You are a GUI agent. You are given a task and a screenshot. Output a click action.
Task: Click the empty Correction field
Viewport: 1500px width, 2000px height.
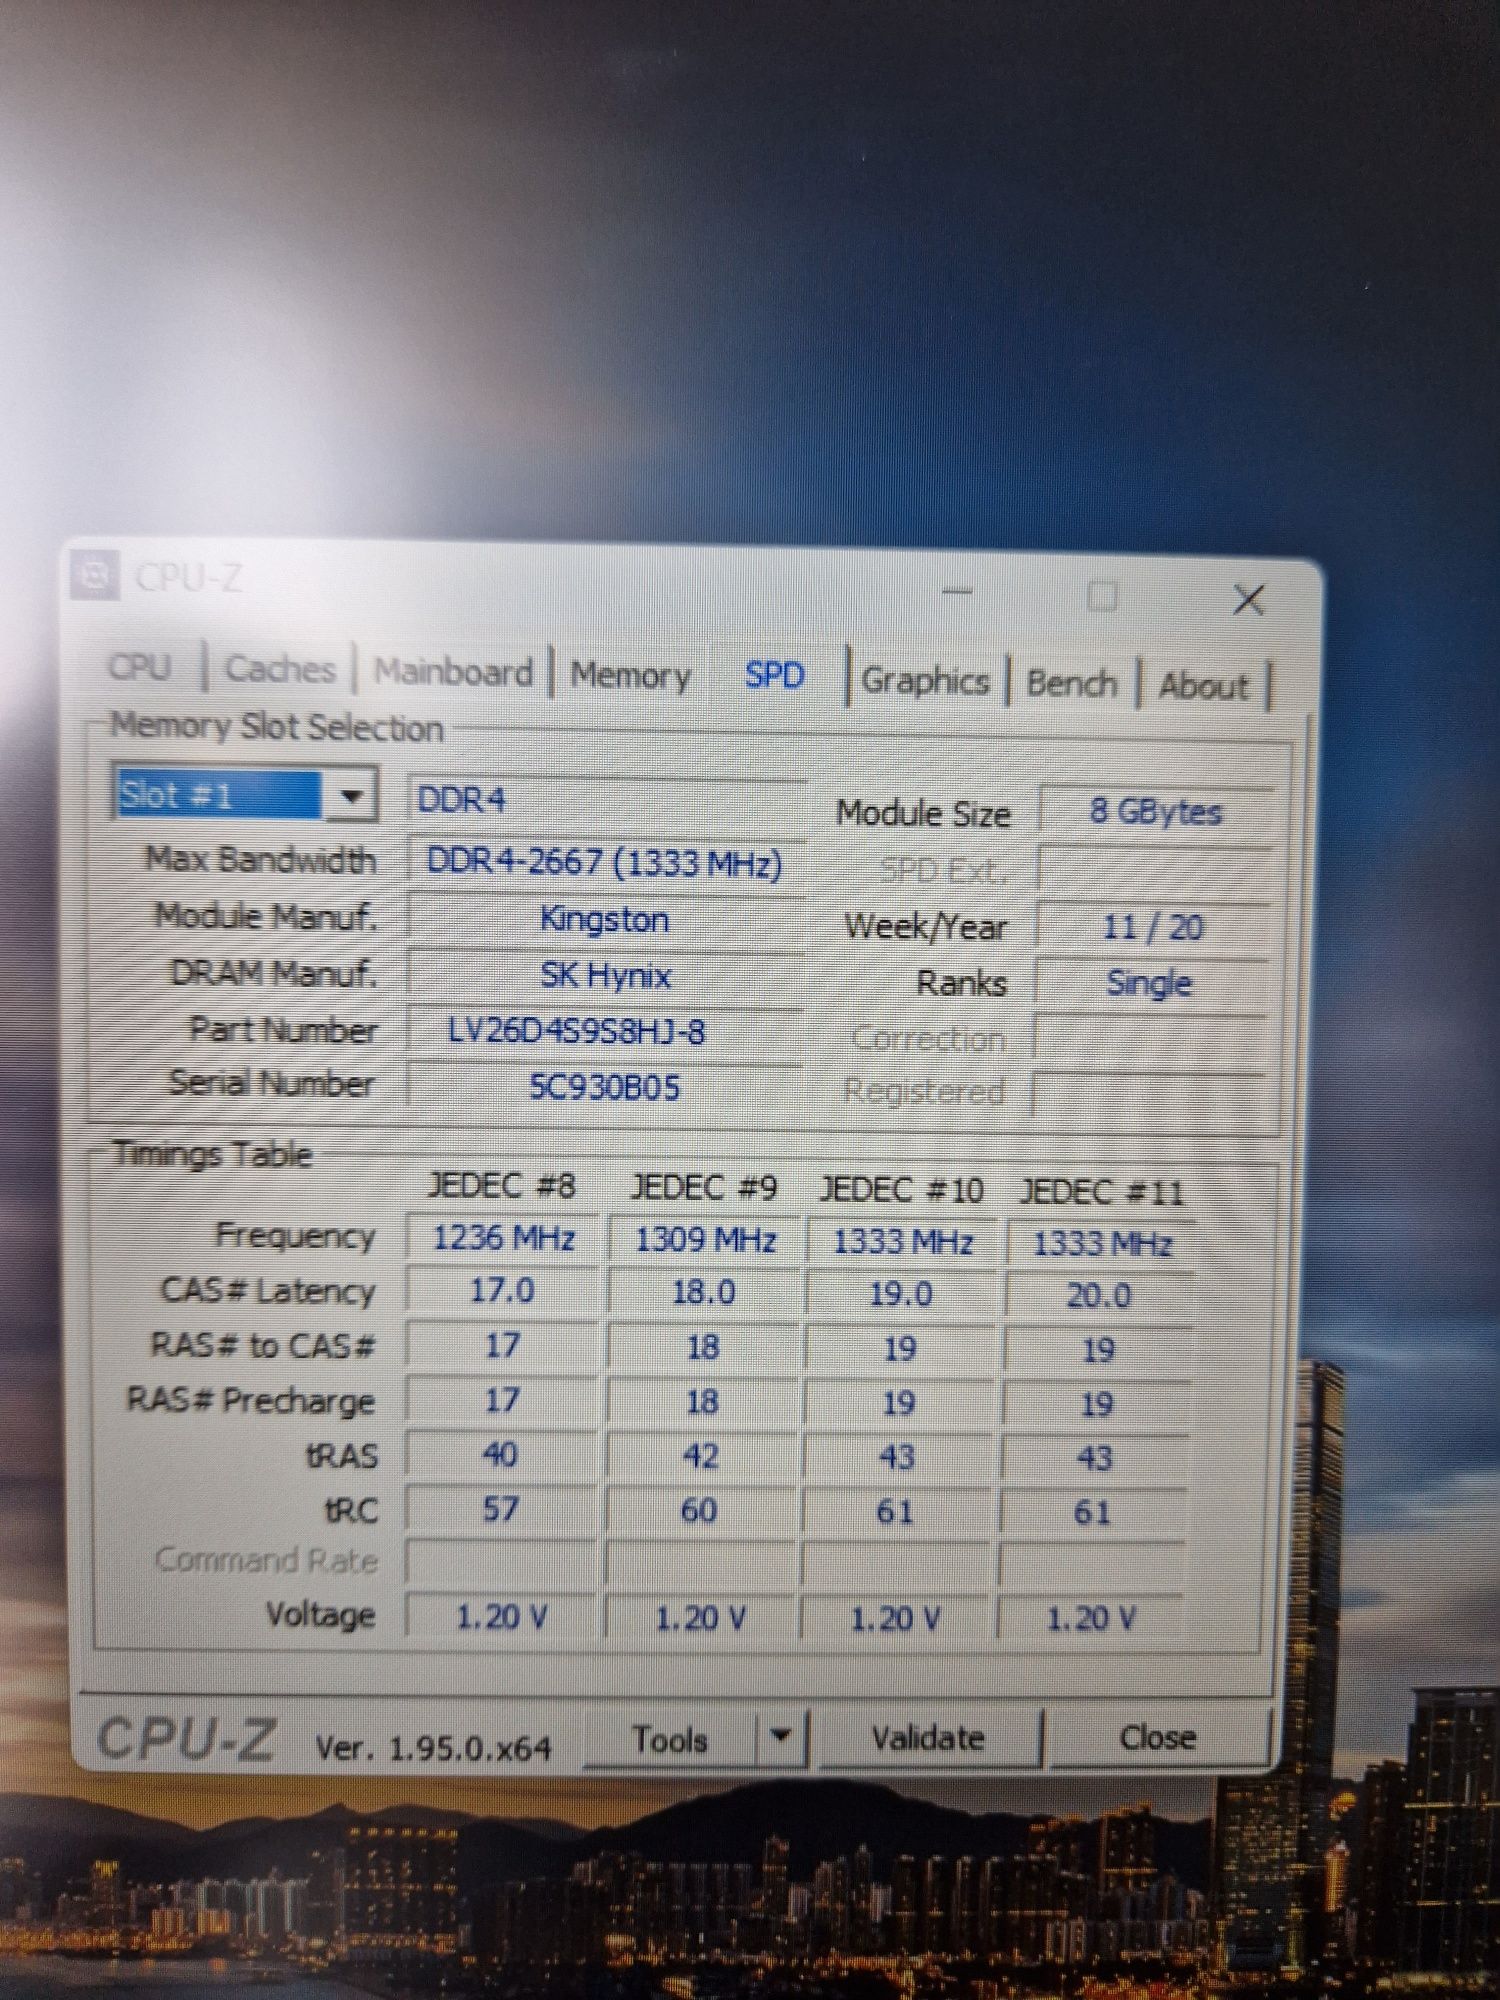[x=1149, y=1037]
